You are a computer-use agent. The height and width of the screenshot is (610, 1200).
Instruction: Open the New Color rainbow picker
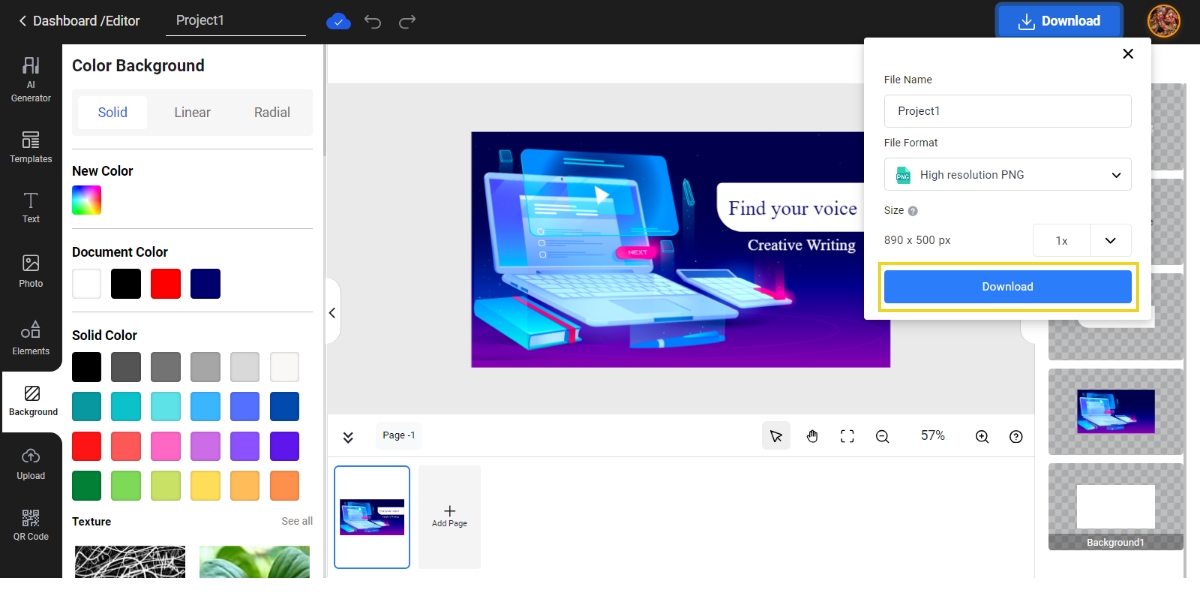pos(87,201)
